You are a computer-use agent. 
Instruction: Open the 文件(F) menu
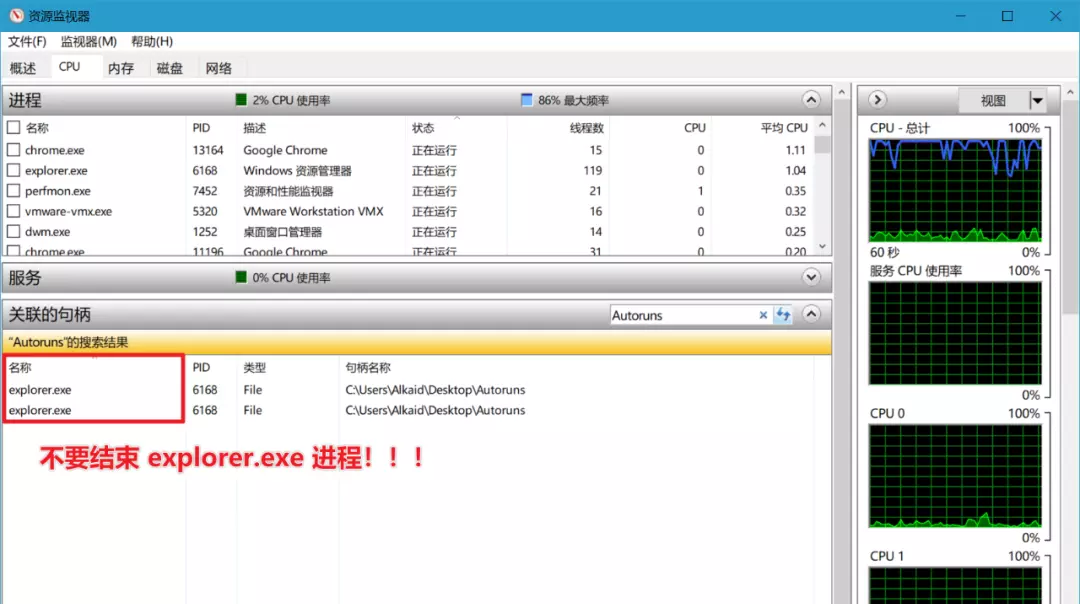coord(27,41)
